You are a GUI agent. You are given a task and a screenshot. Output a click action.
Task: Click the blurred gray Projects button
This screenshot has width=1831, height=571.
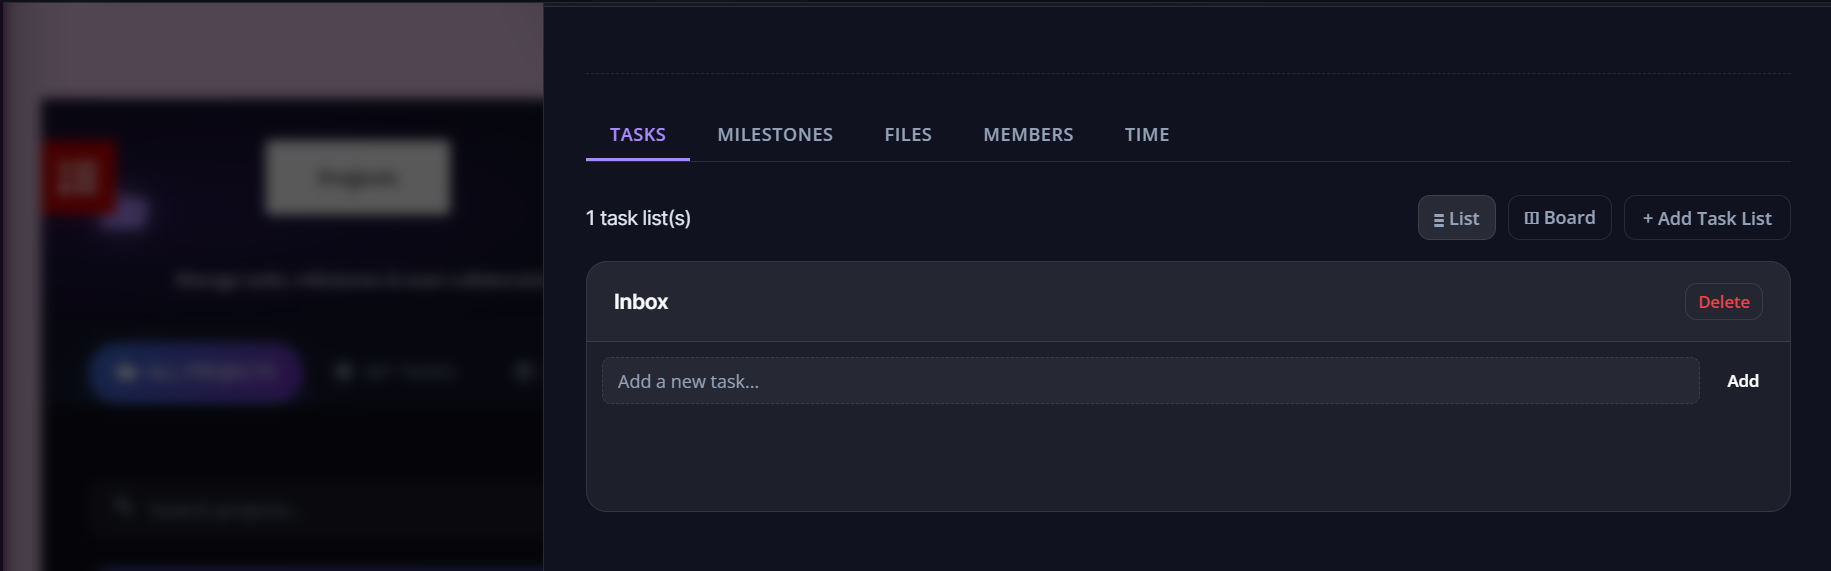(358, 178)
